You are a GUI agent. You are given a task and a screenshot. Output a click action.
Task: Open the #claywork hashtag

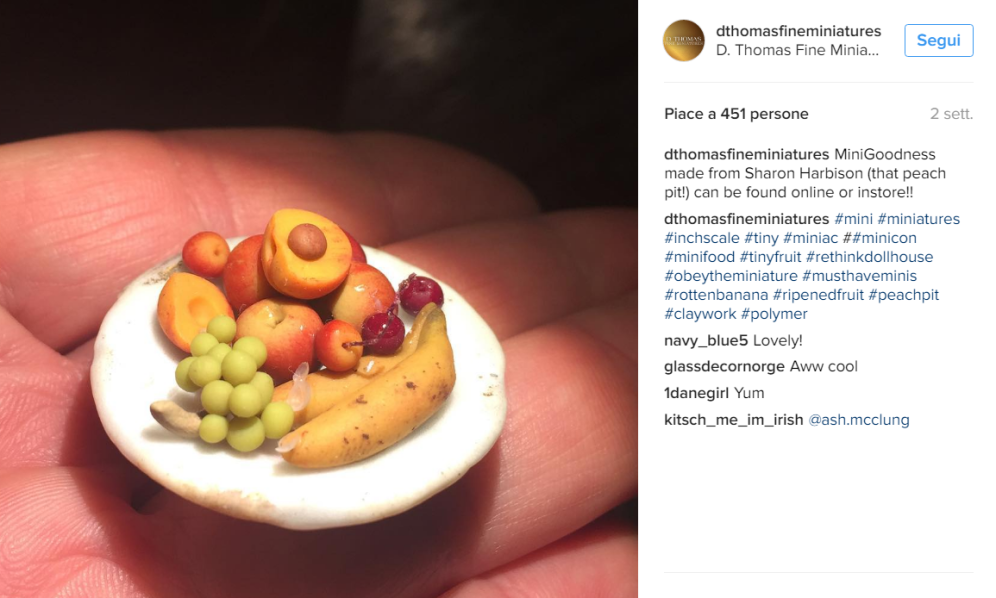pyautogui.click(x=700, y=314)
